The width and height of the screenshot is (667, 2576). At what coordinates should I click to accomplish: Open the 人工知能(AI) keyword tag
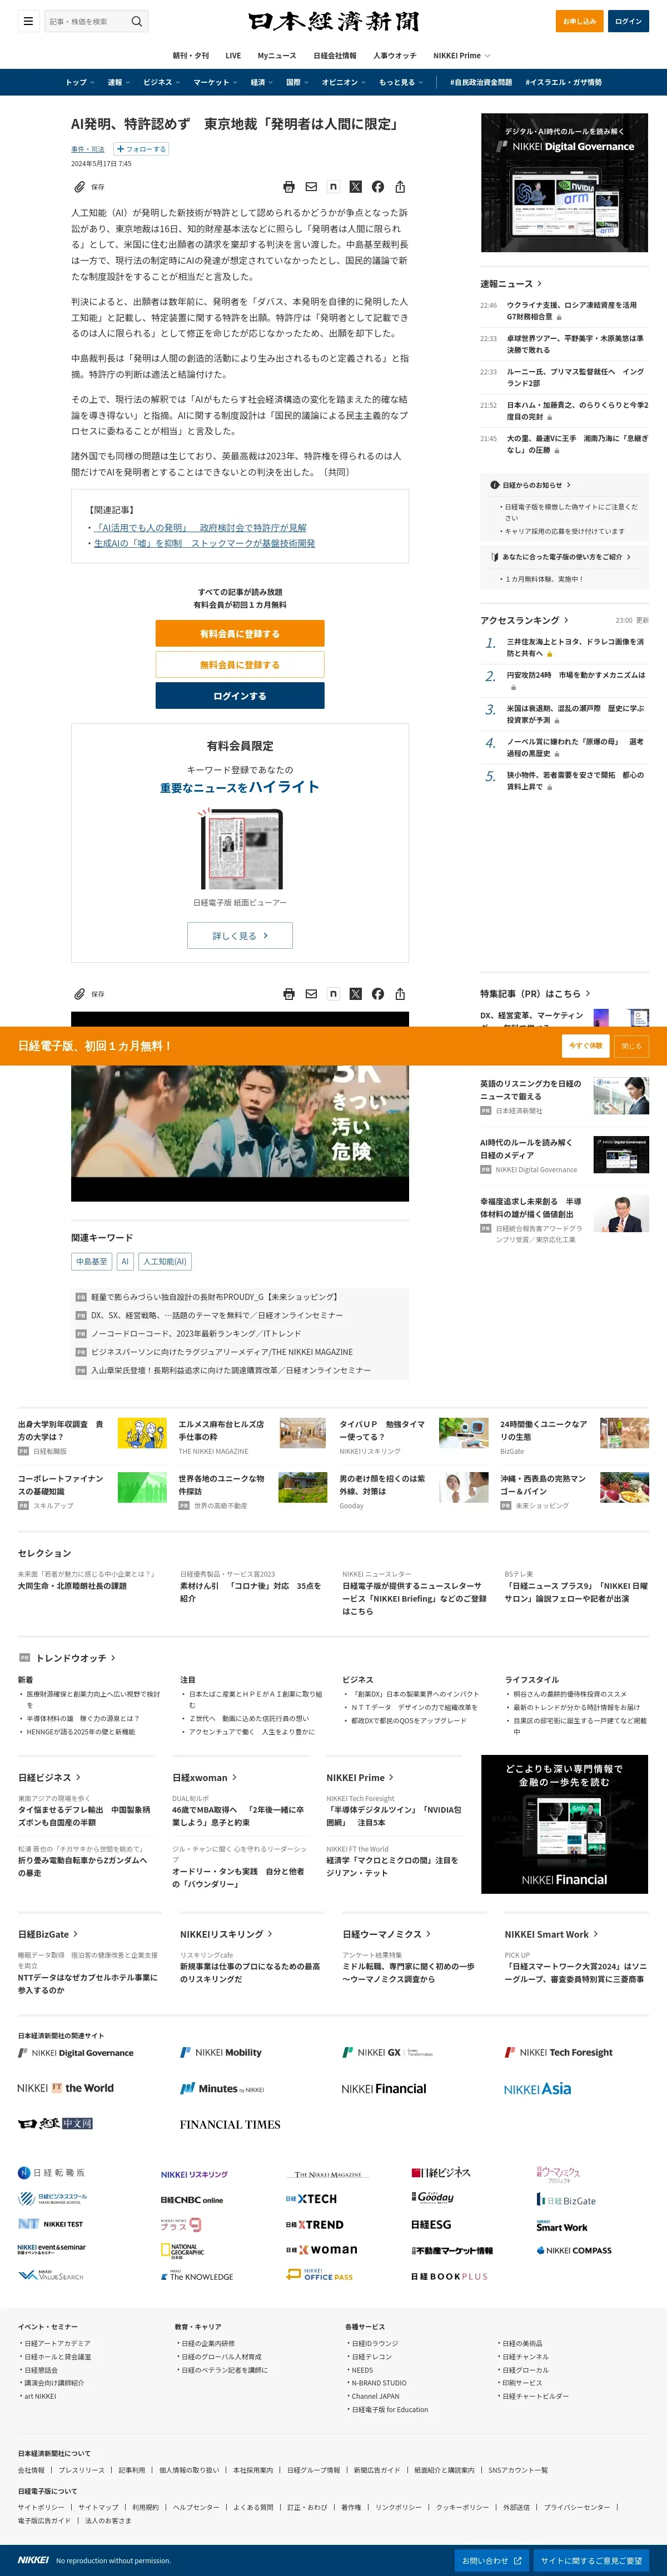[165, 1262]
